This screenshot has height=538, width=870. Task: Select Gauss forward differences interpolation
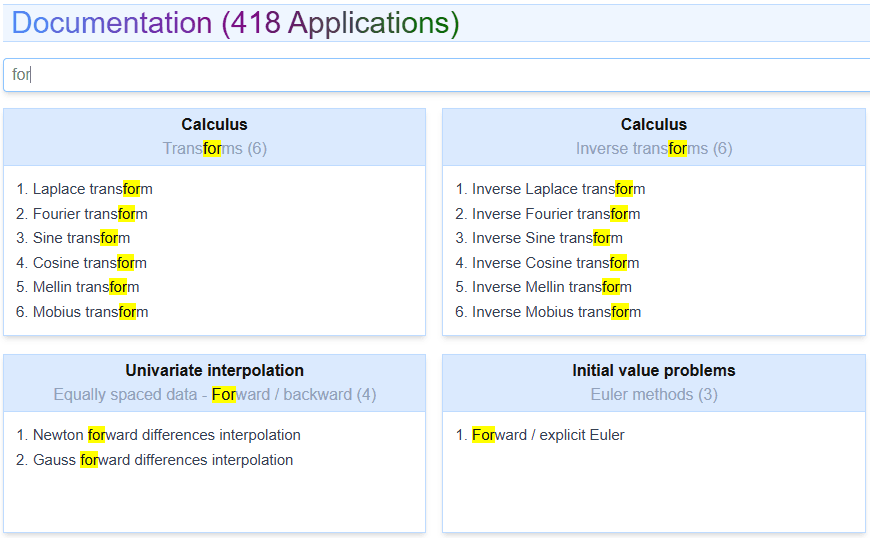[x=163, y=460]
